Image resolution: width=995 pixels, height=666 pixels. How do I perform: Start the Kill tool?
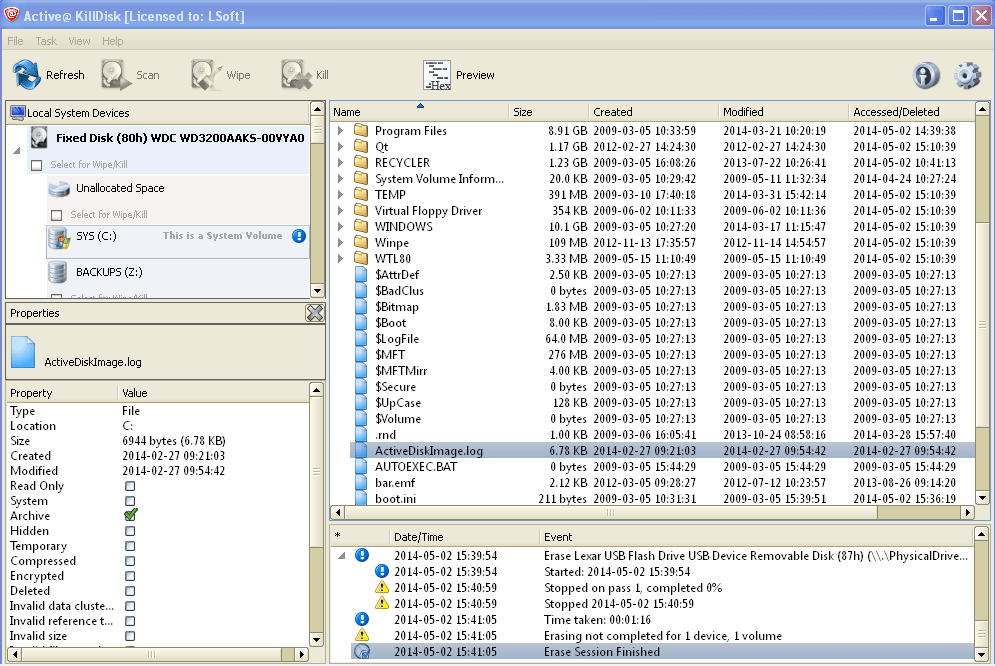tap(295, 73)
